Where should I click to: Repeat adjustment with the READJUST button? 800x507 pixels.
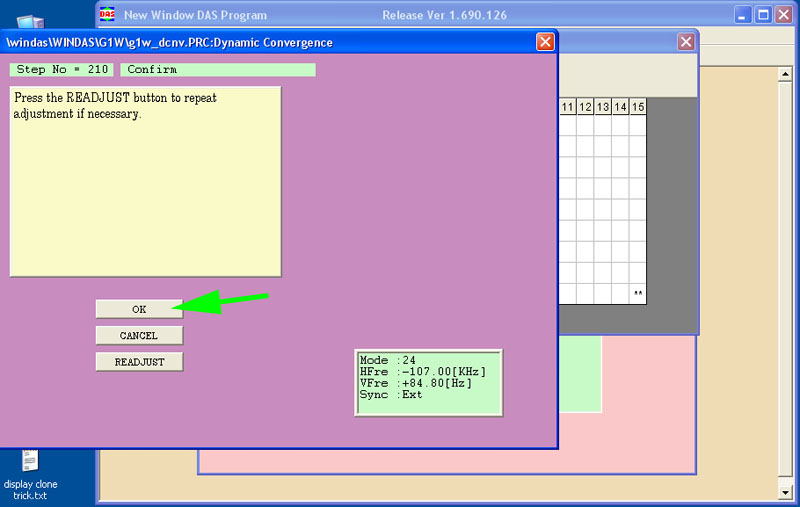click(x=139, y=362)
